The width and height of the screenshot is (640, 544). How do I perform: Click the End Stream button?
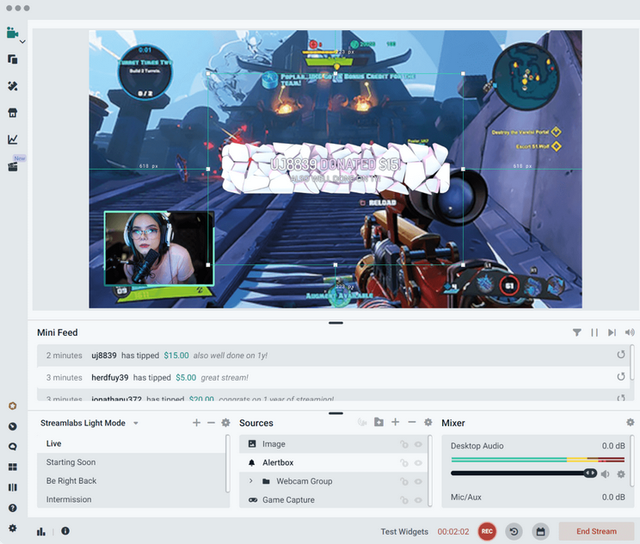click(x=595, y=531)
